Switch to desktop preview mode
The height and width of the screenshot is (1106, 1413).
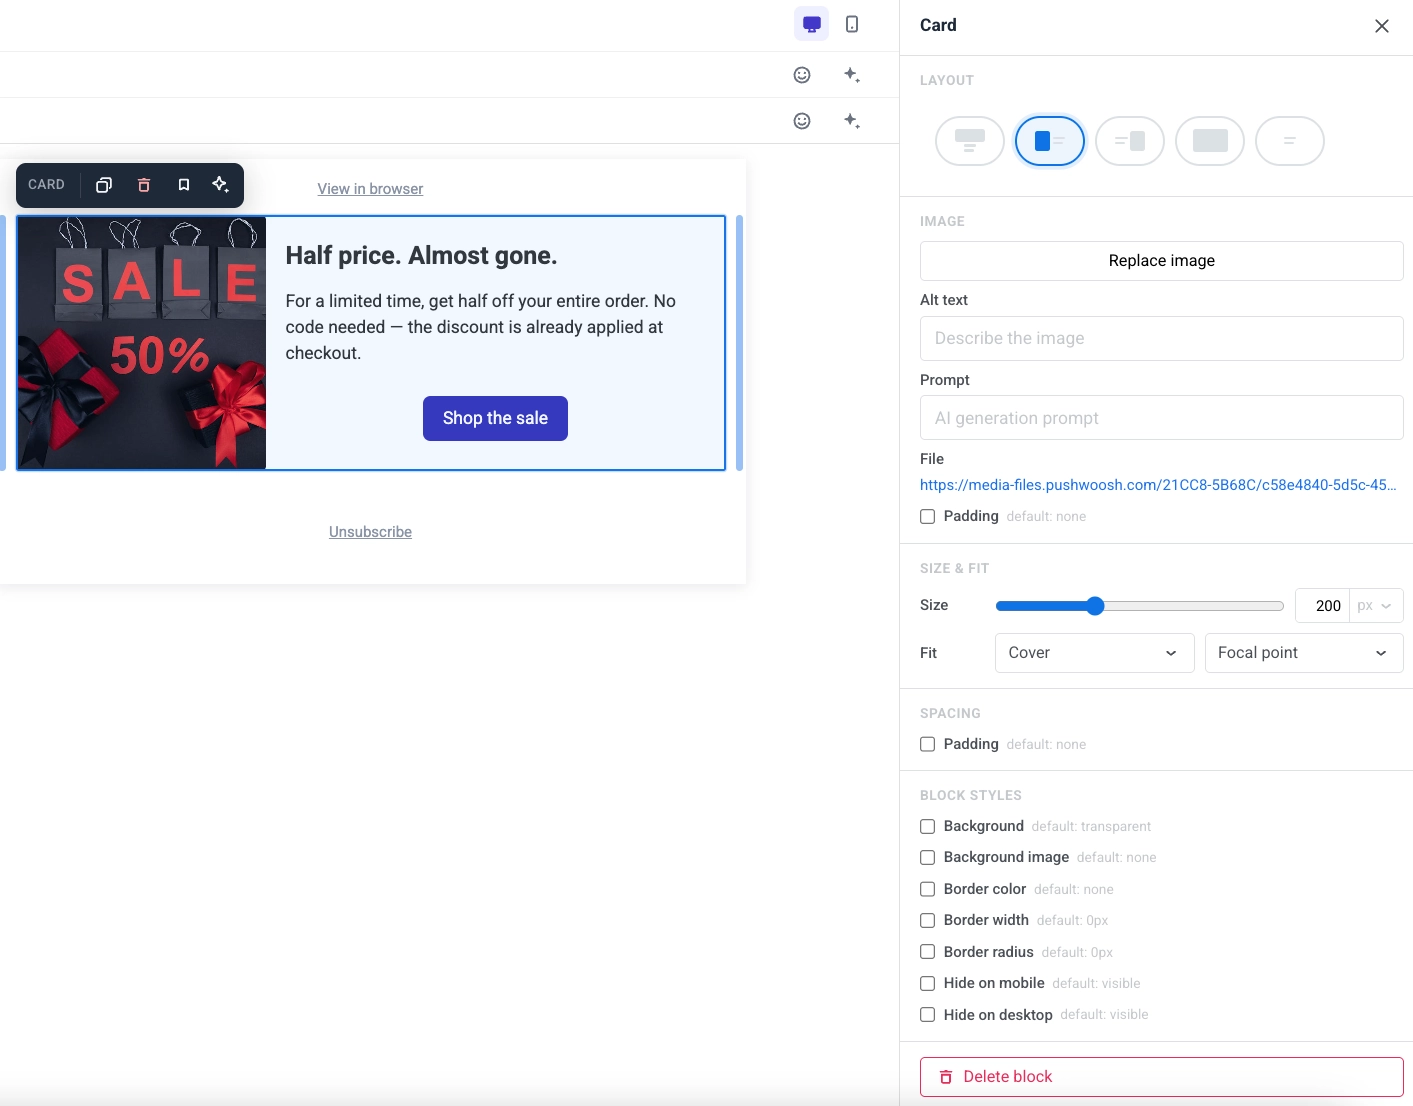[811, 24]
